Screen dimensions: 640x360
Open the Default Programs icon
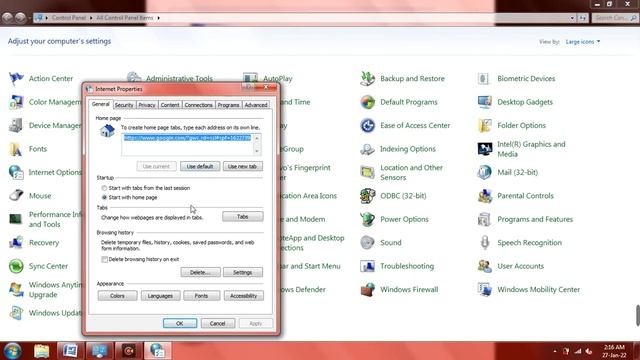tap(367, 102)
